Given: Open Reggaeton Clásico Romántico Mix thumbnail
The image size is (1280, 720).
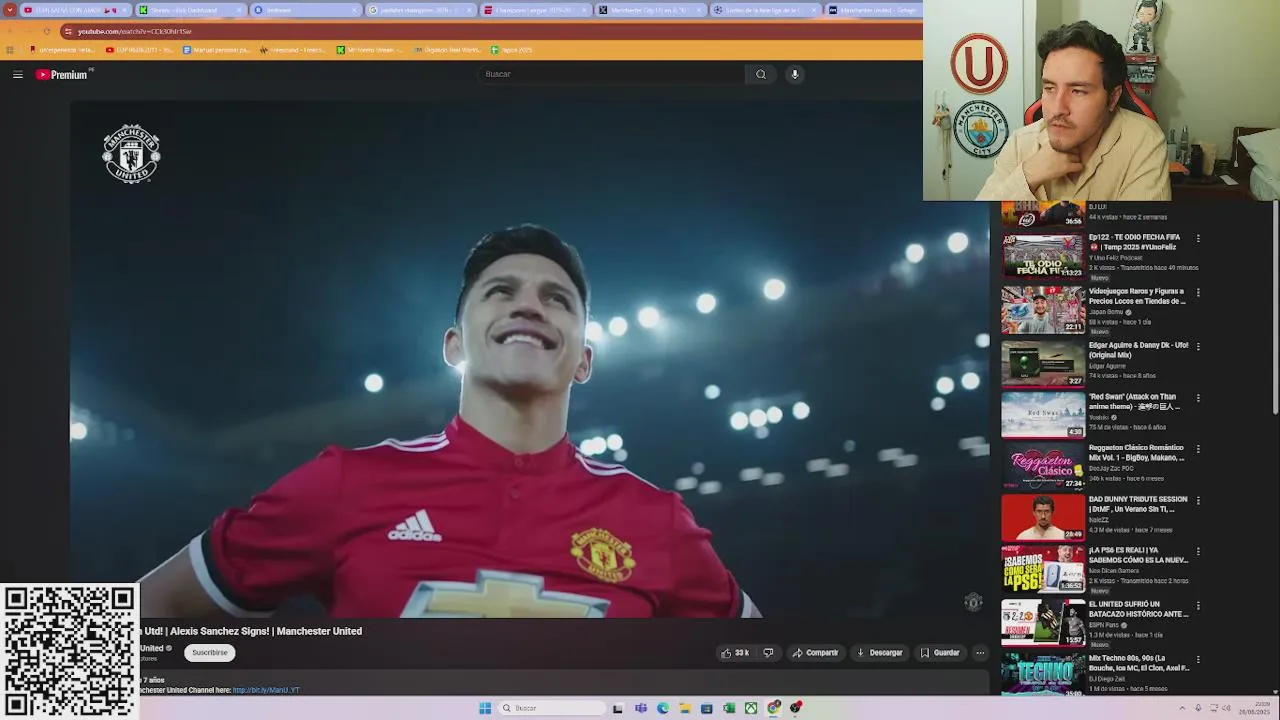Looking at the screenshot, I should 1043,466.
